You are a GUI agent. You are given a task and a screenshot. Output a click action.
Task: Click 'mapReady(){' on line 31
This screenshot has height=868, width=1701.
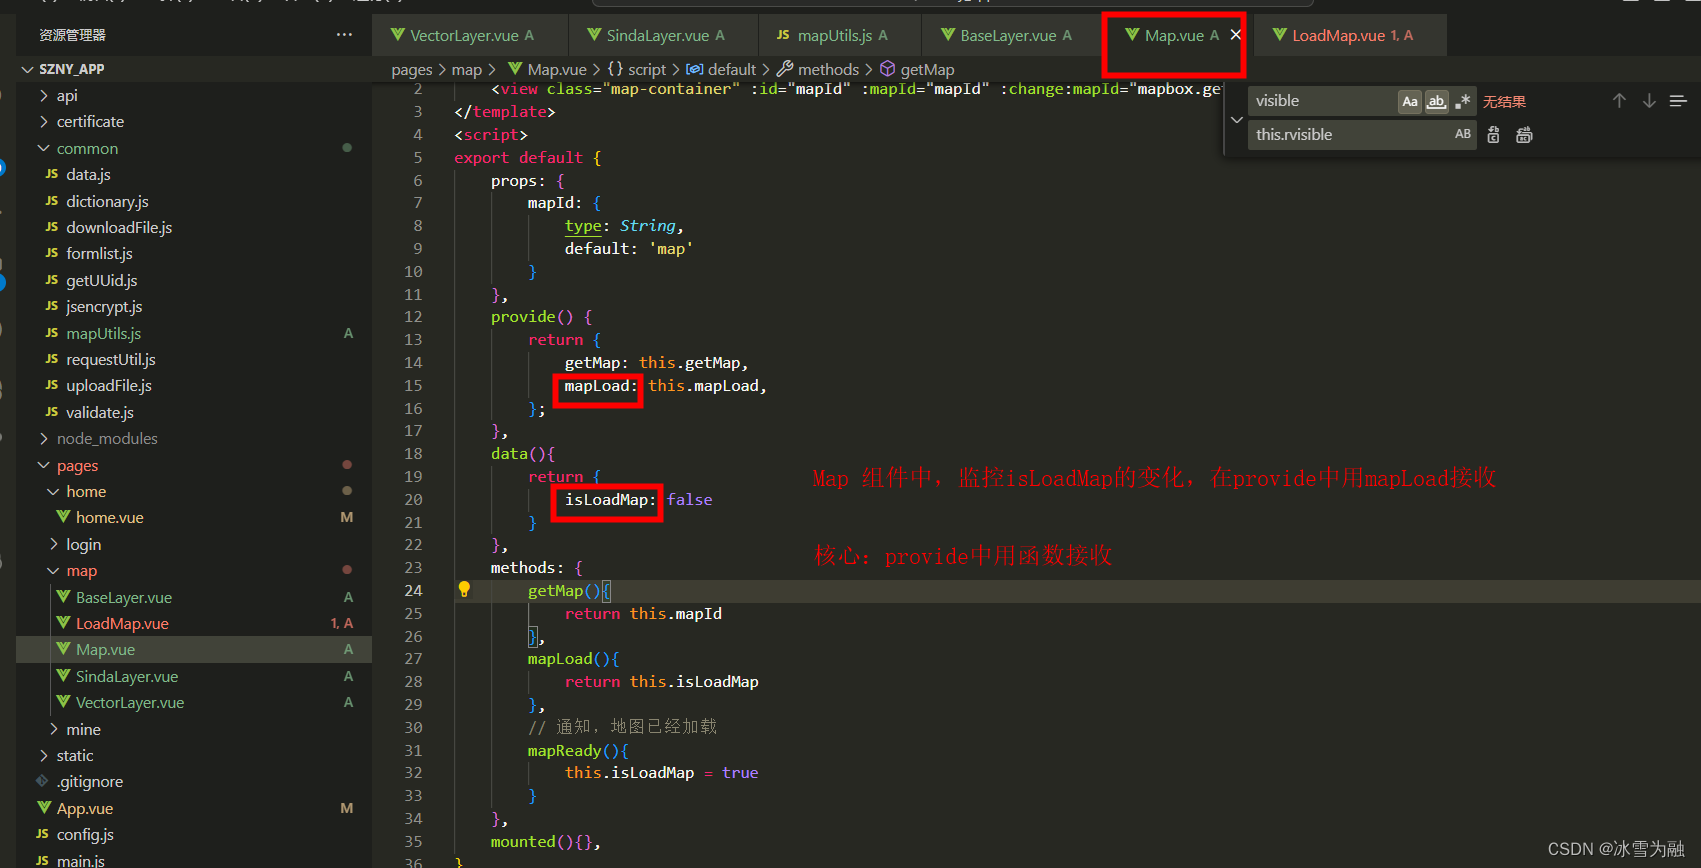pos(578,751)
